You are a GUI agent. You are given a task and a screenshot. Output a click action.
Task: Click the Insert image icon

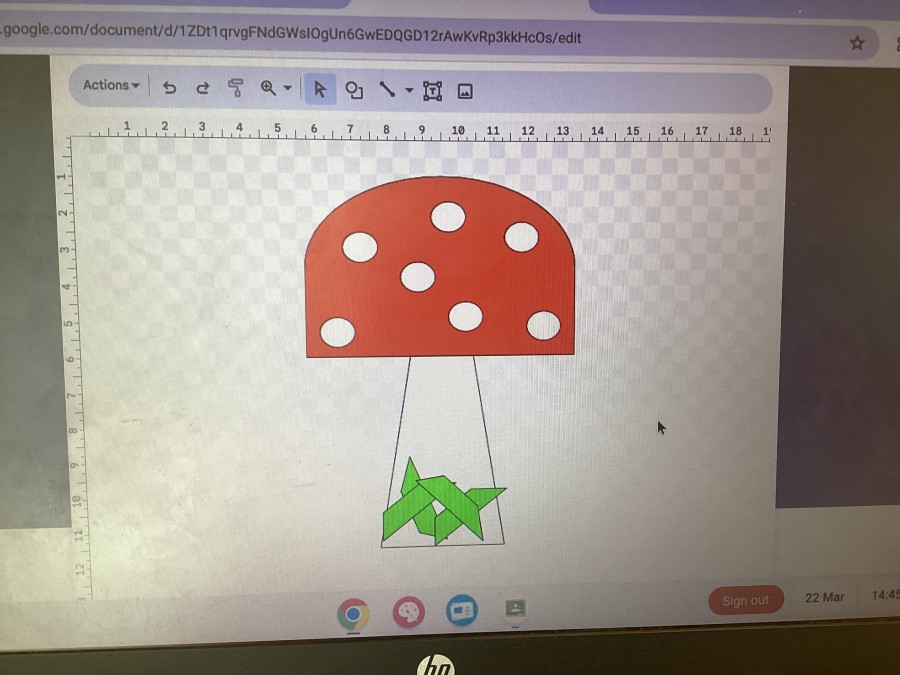coord(465,92)
